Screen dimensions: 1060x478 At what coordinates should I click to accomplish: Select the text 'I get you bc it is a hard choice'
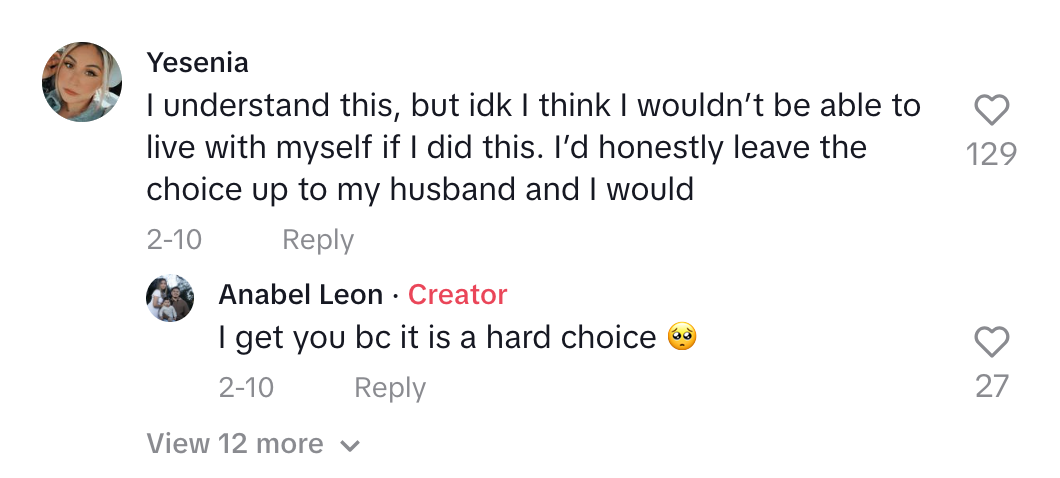point(437,338)
